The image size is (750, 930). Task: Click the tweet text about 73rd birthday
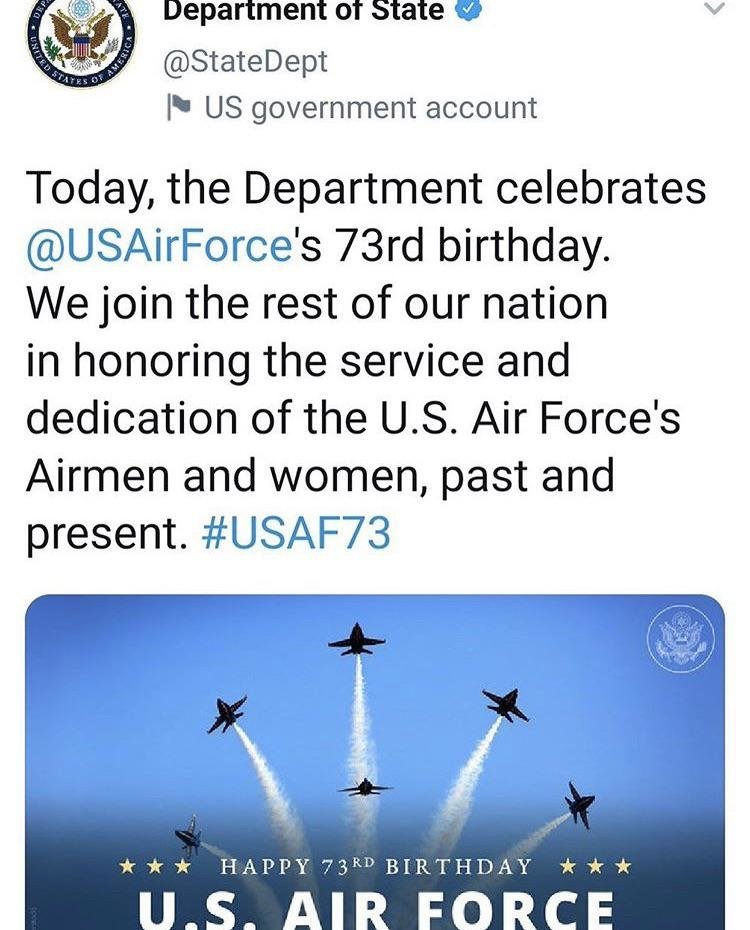click(366, 361)
